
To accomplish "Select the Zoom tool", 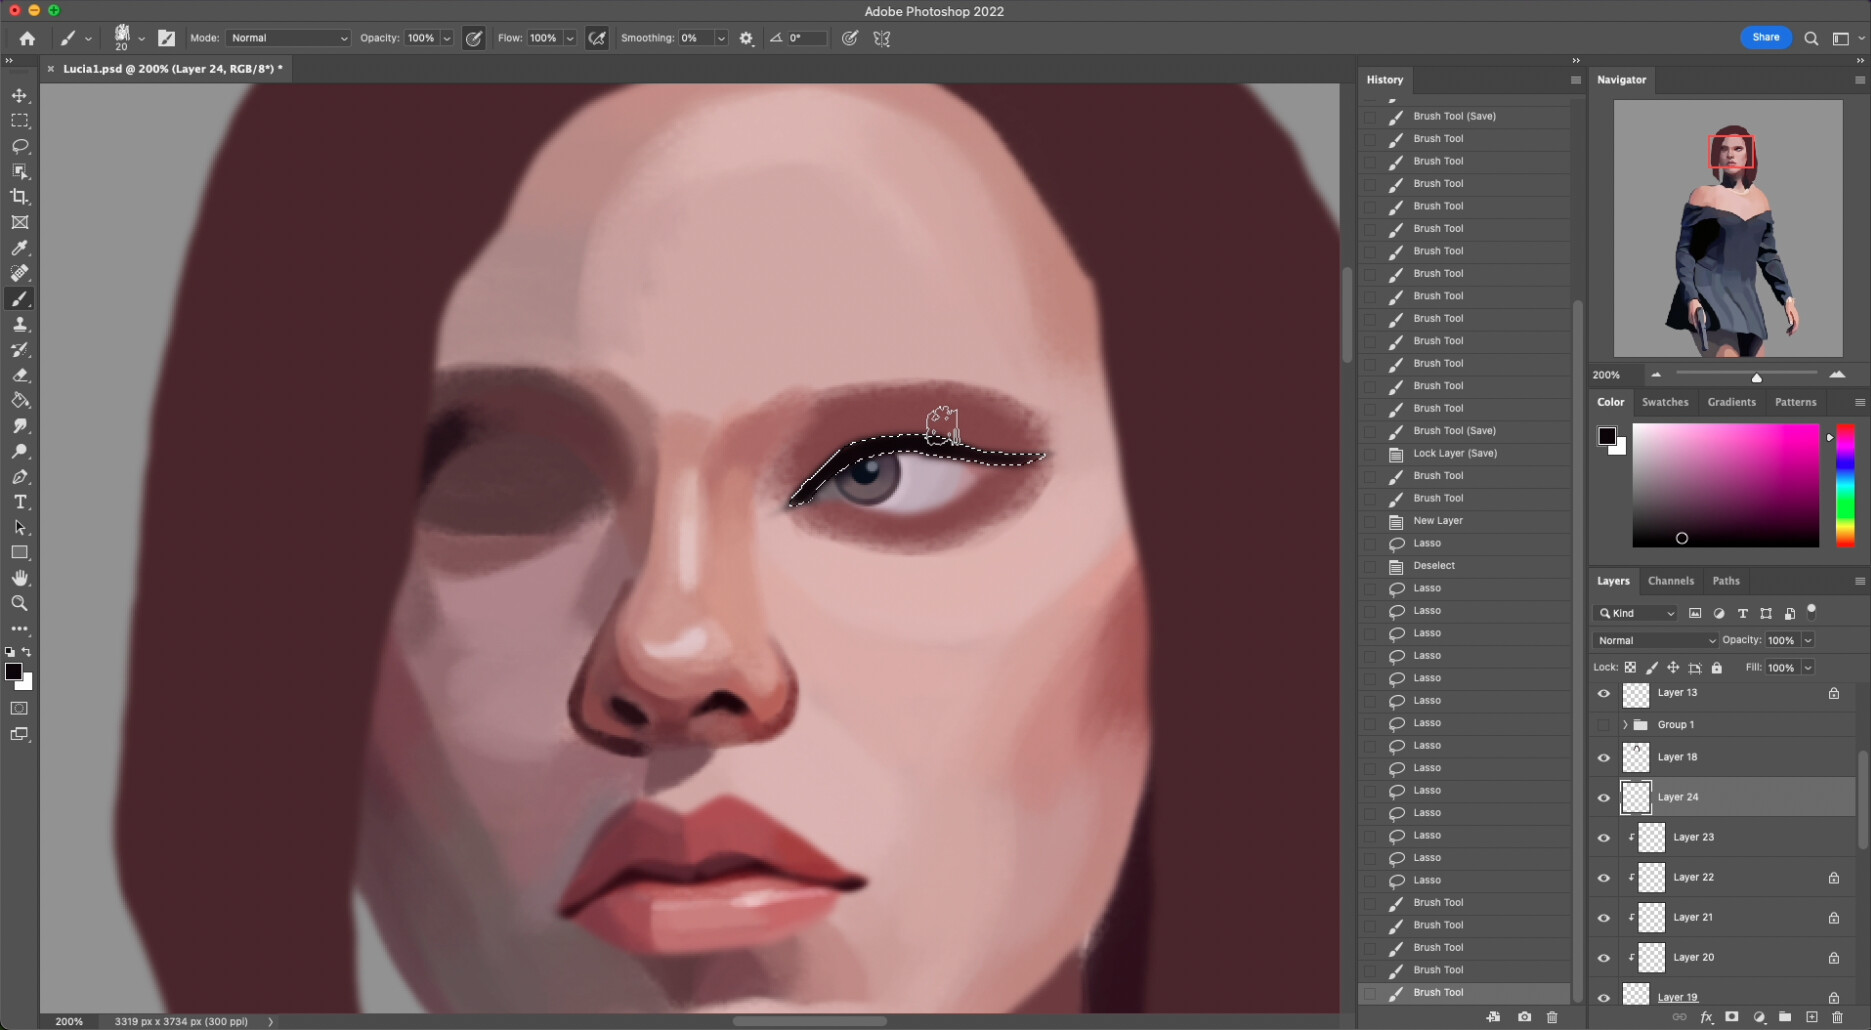I will (20, 604).
